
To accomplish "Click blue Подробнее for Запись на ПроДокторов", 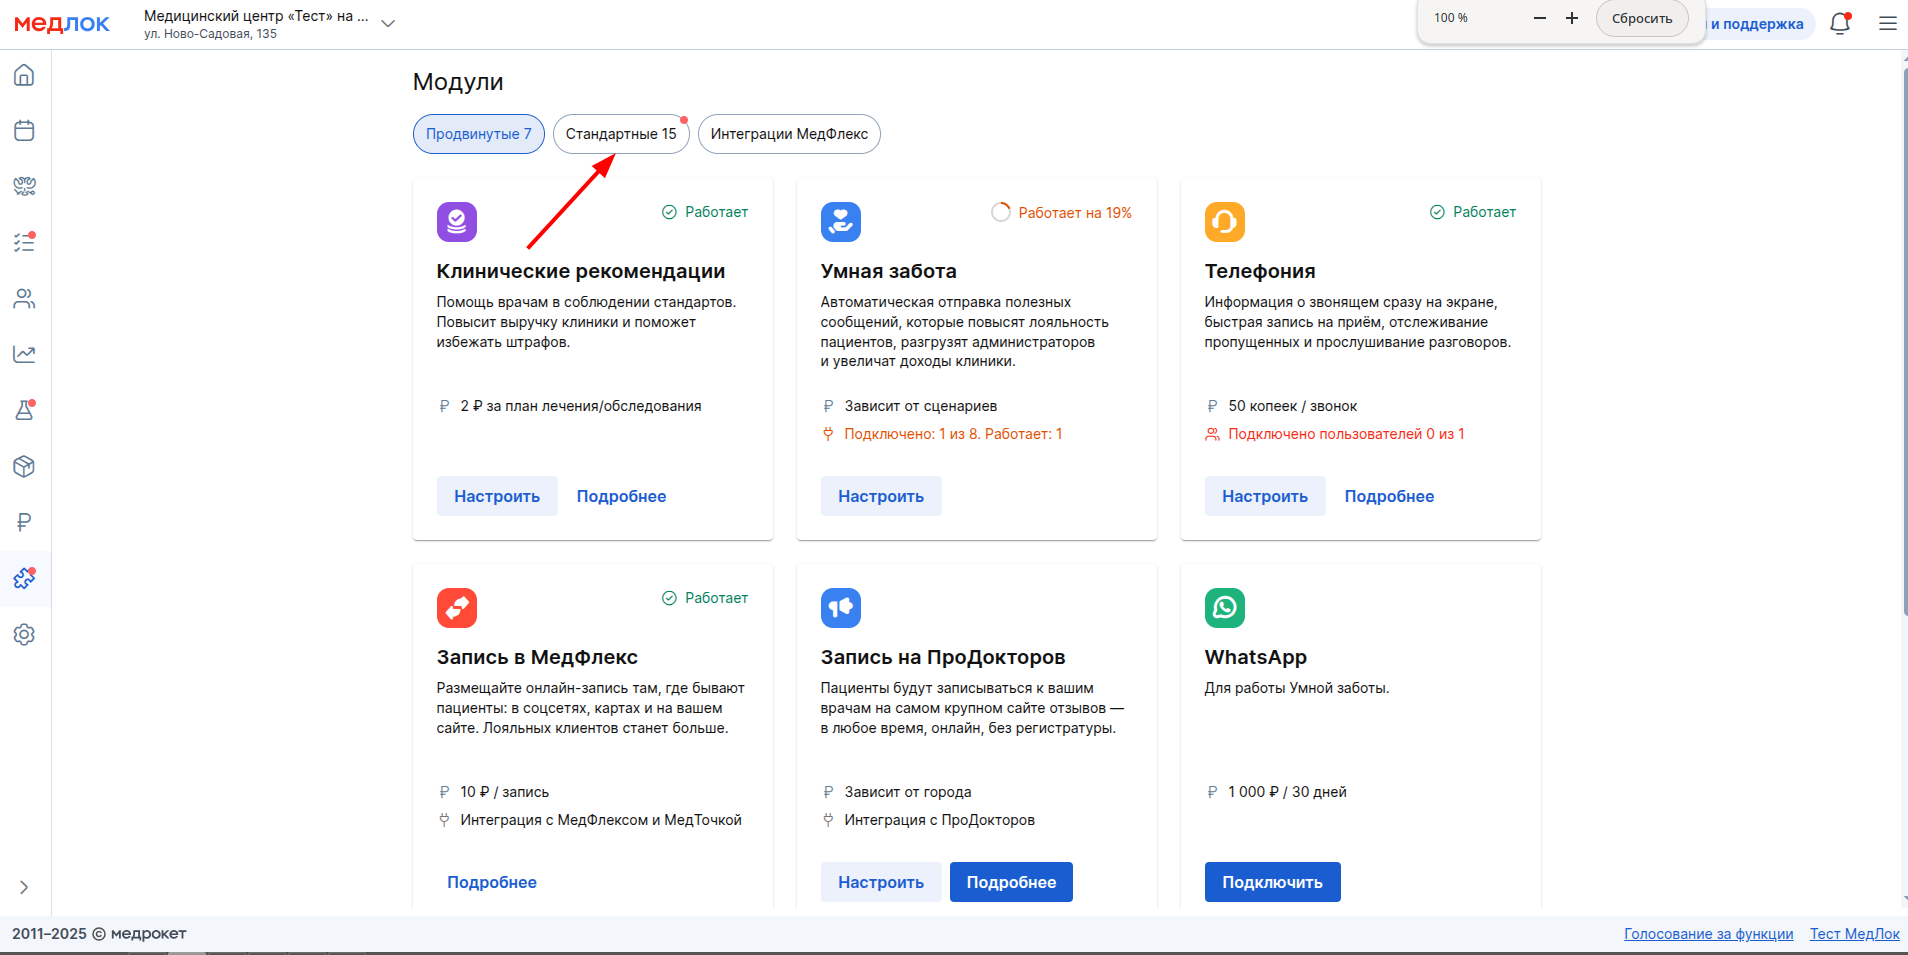I will 1011,882.
